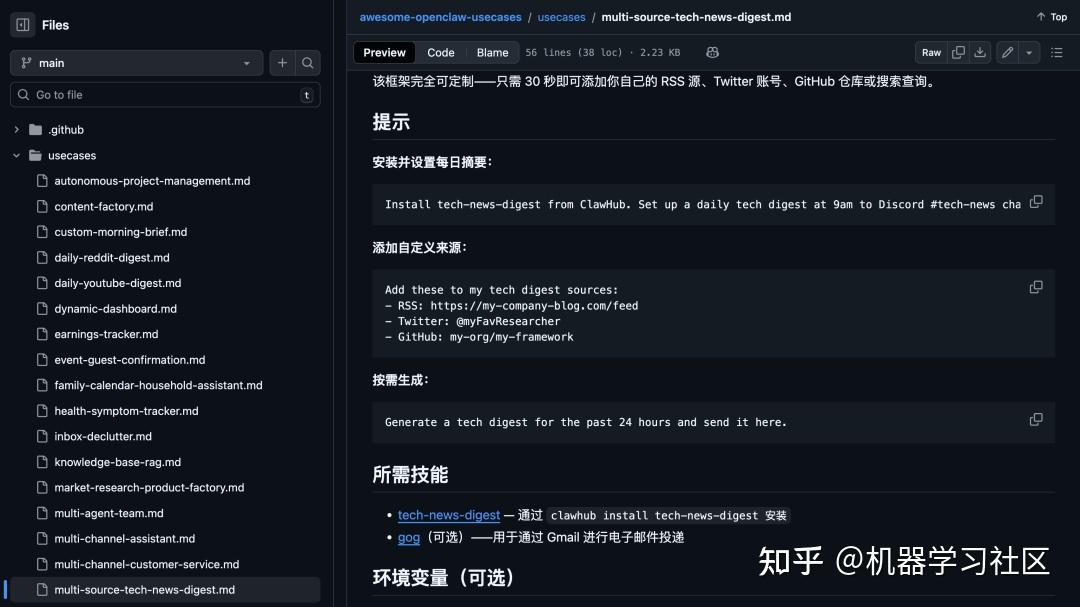1080x607 pixels.
Task: Jump to Top of the file
Action: coord(1052,17)
